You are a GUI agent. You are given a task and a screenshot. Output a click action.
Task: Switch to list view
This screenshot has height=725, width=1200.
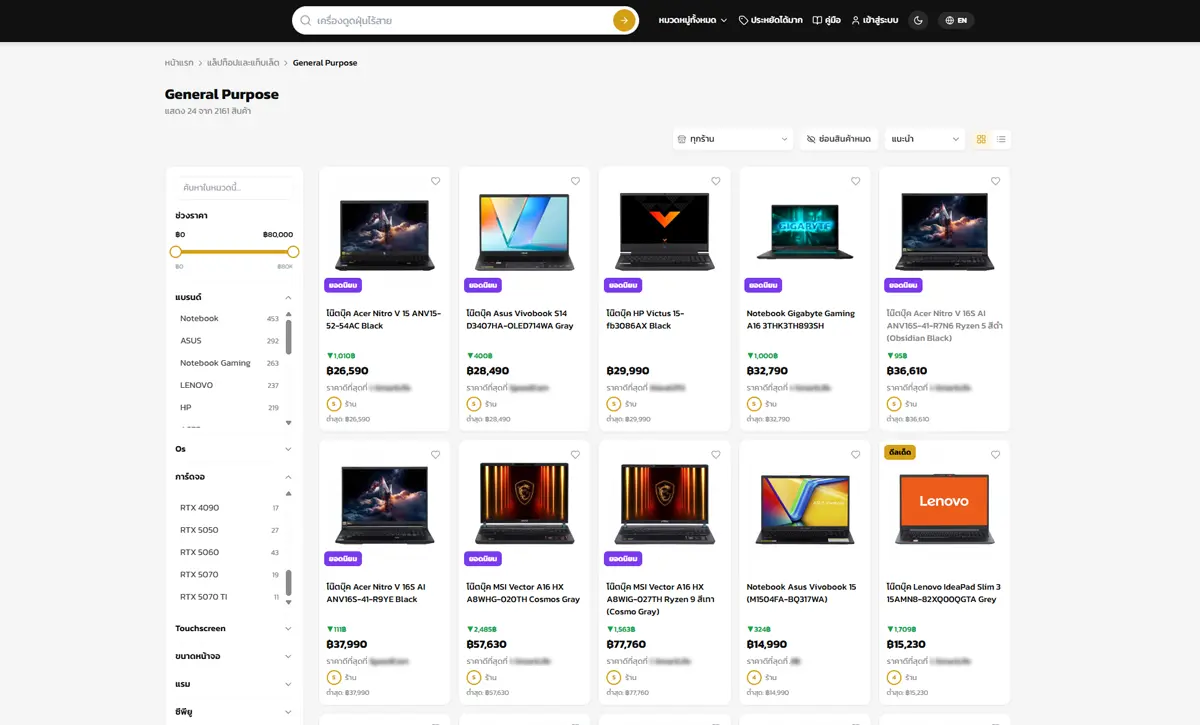1001,139
